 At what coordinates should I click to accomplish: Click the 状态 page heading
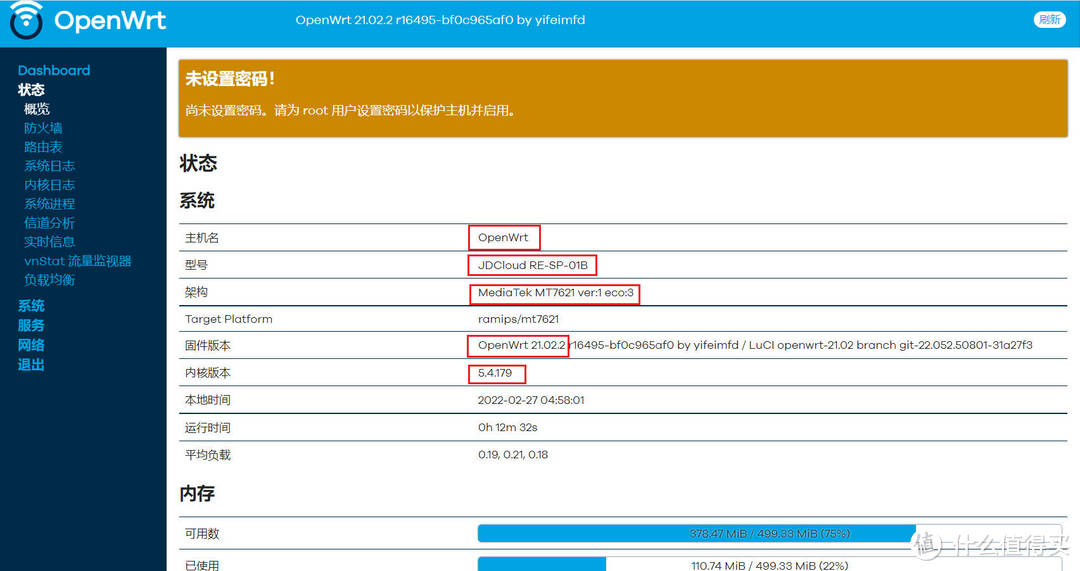pos(198,163)
